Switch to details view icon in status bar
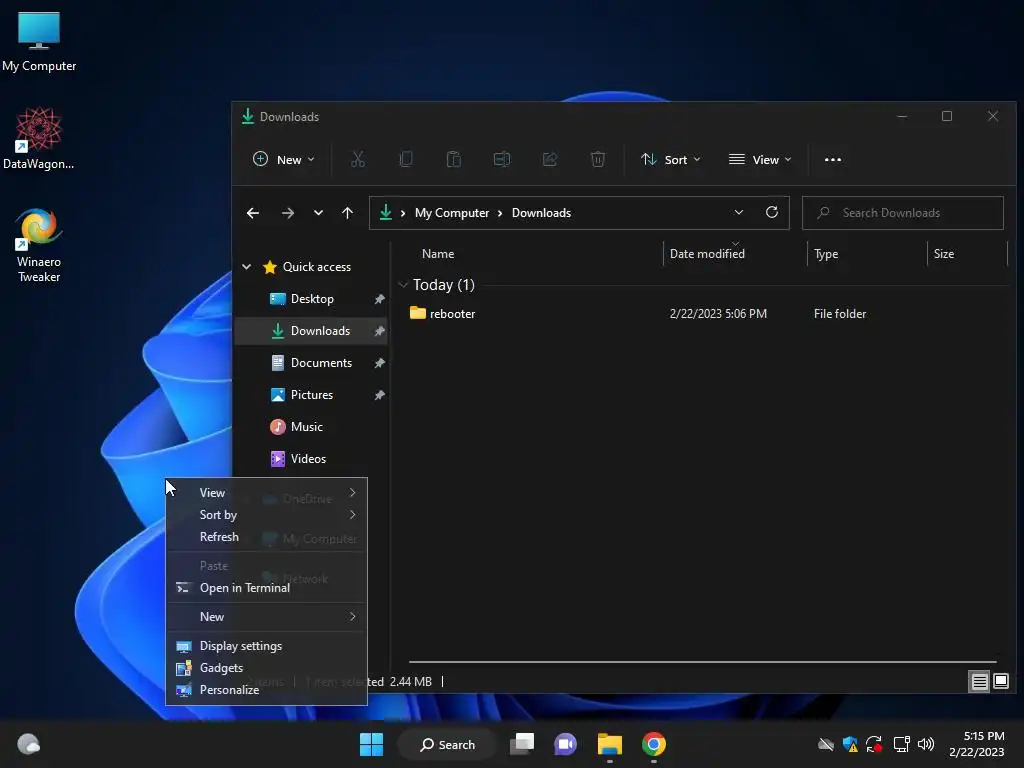The image size is (1024, 768). pyautogui.click(x=980, y=682)
